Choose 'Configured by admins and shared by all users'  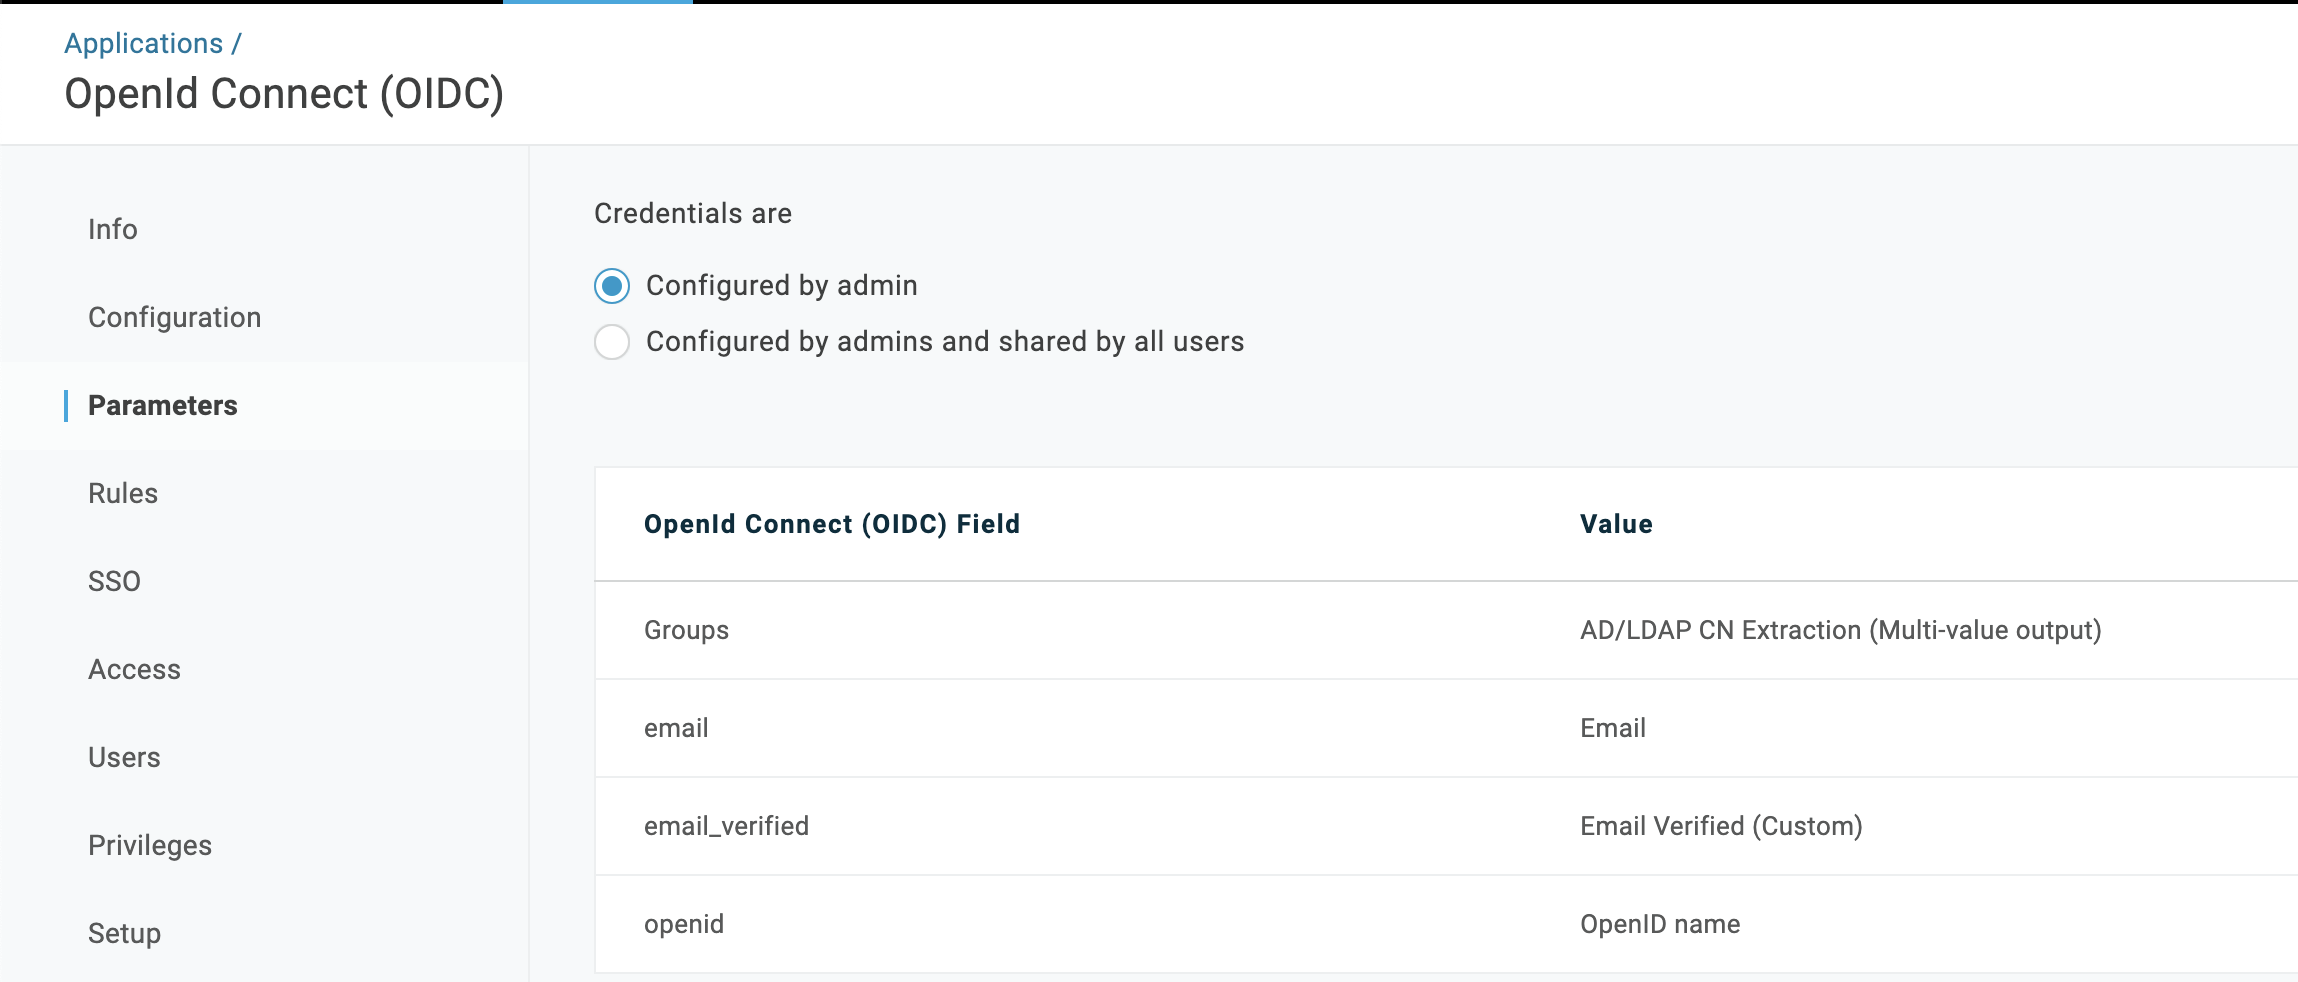pyautogui.click(x=611, y=341)
